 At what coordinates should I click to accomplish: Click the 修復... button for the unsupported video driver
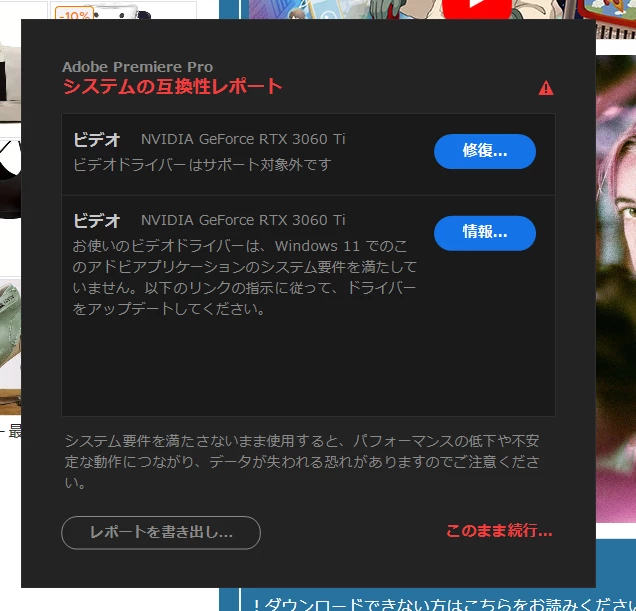click(485, 151)
